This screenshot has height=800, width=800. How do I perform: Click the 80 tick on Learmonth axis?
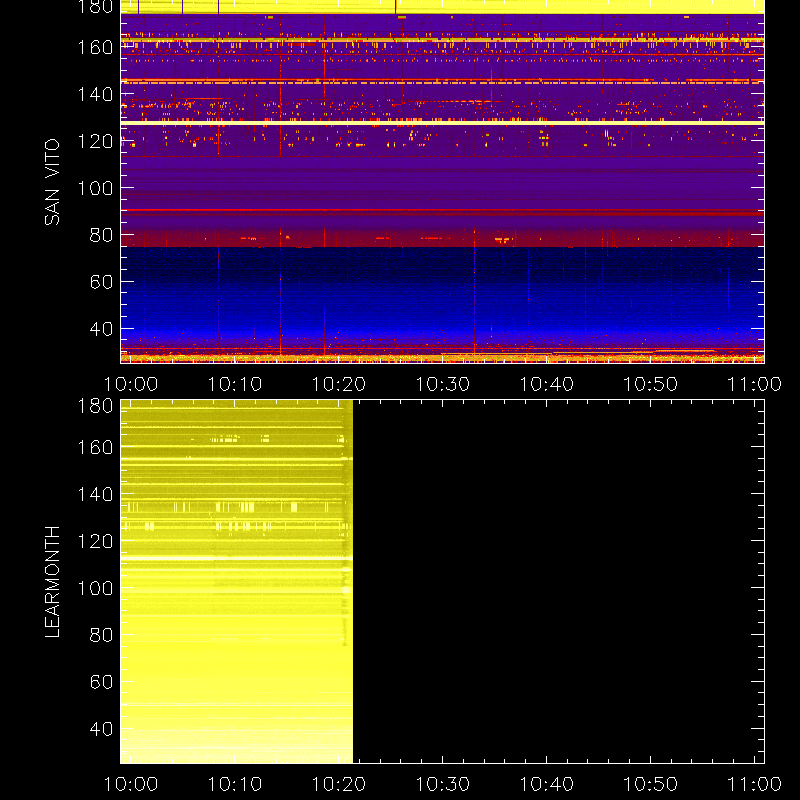[x=101, y=635]
